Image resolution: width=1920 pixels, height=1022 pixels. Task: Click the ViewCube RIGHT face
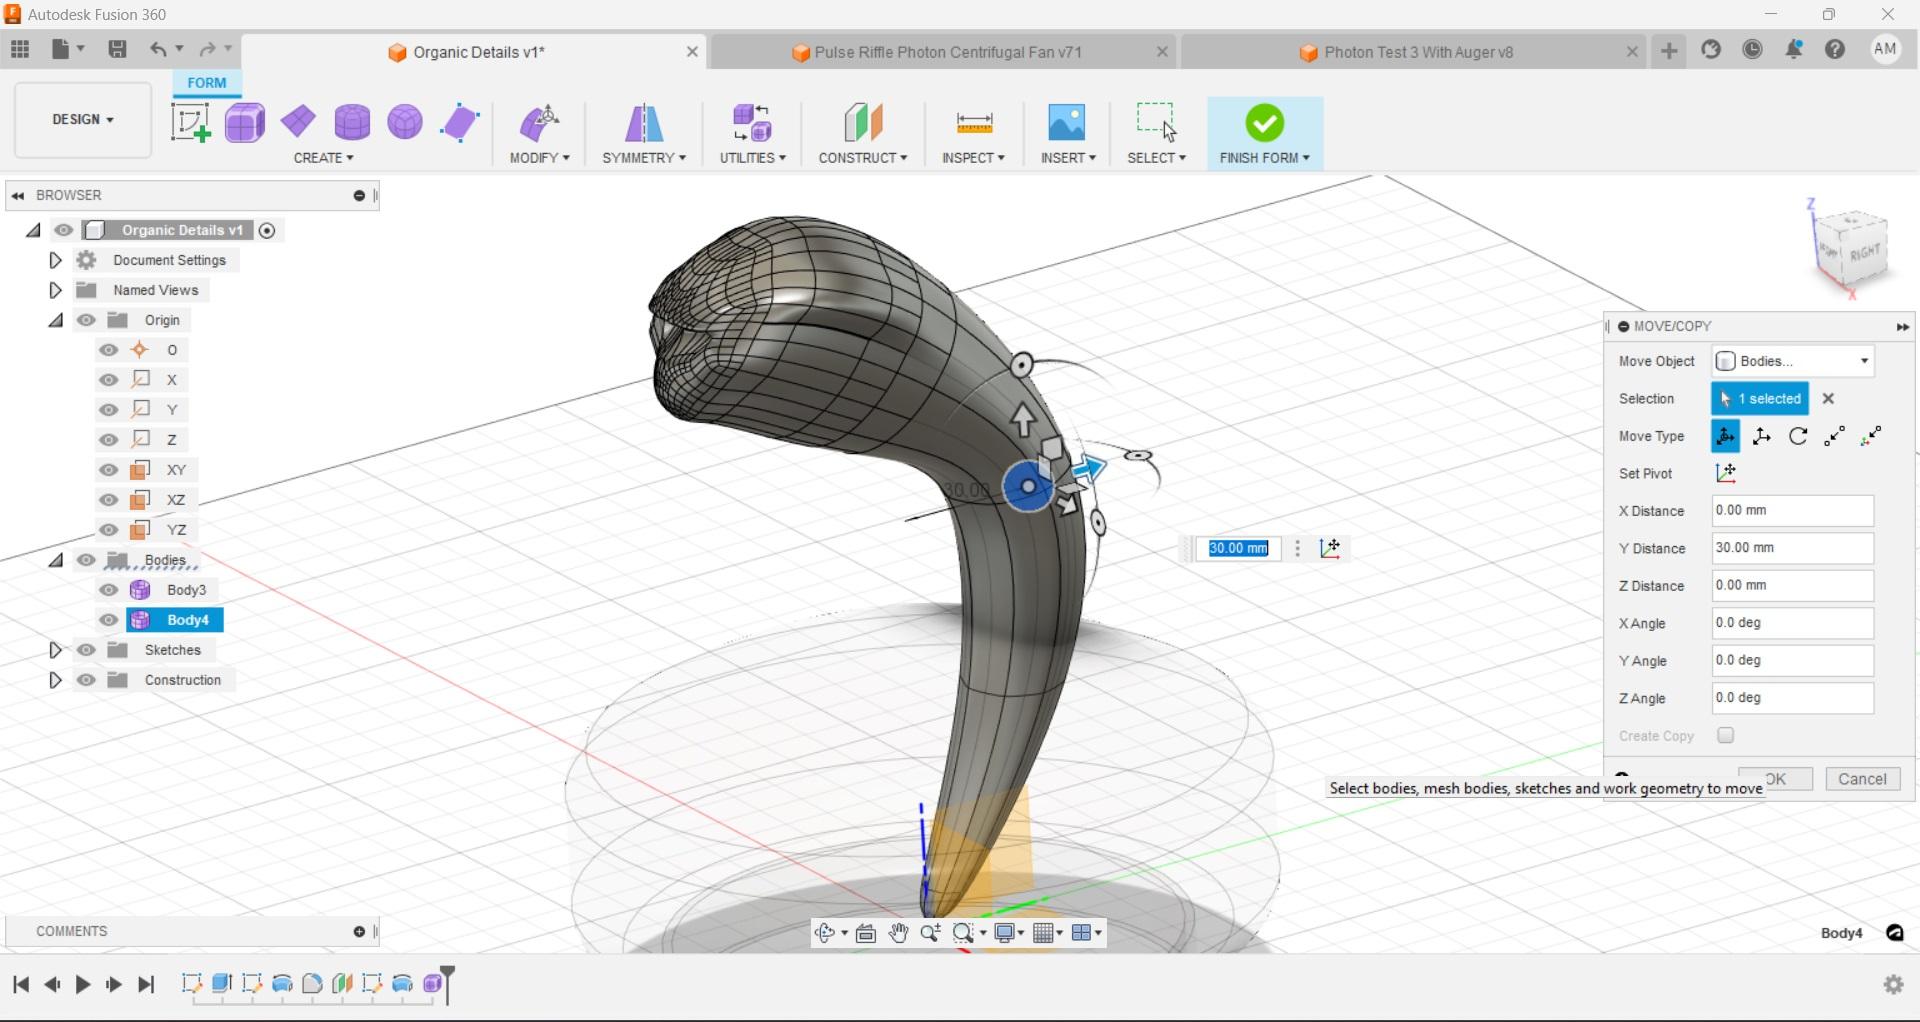1866,252
